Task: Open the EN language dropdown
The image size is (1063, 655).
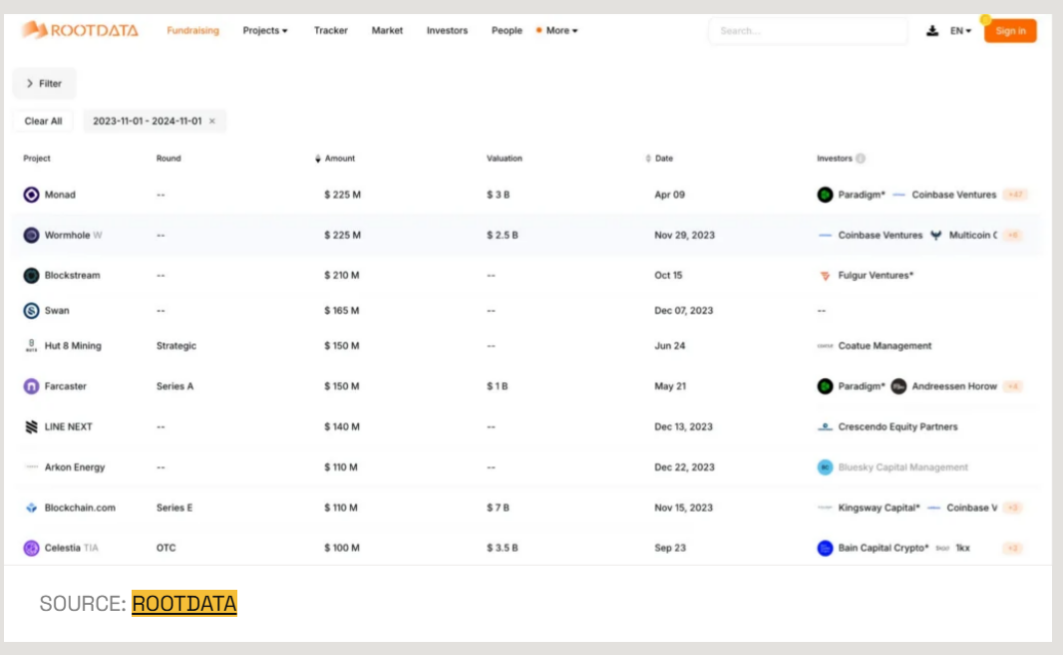Action: click(x=961, y=31)
